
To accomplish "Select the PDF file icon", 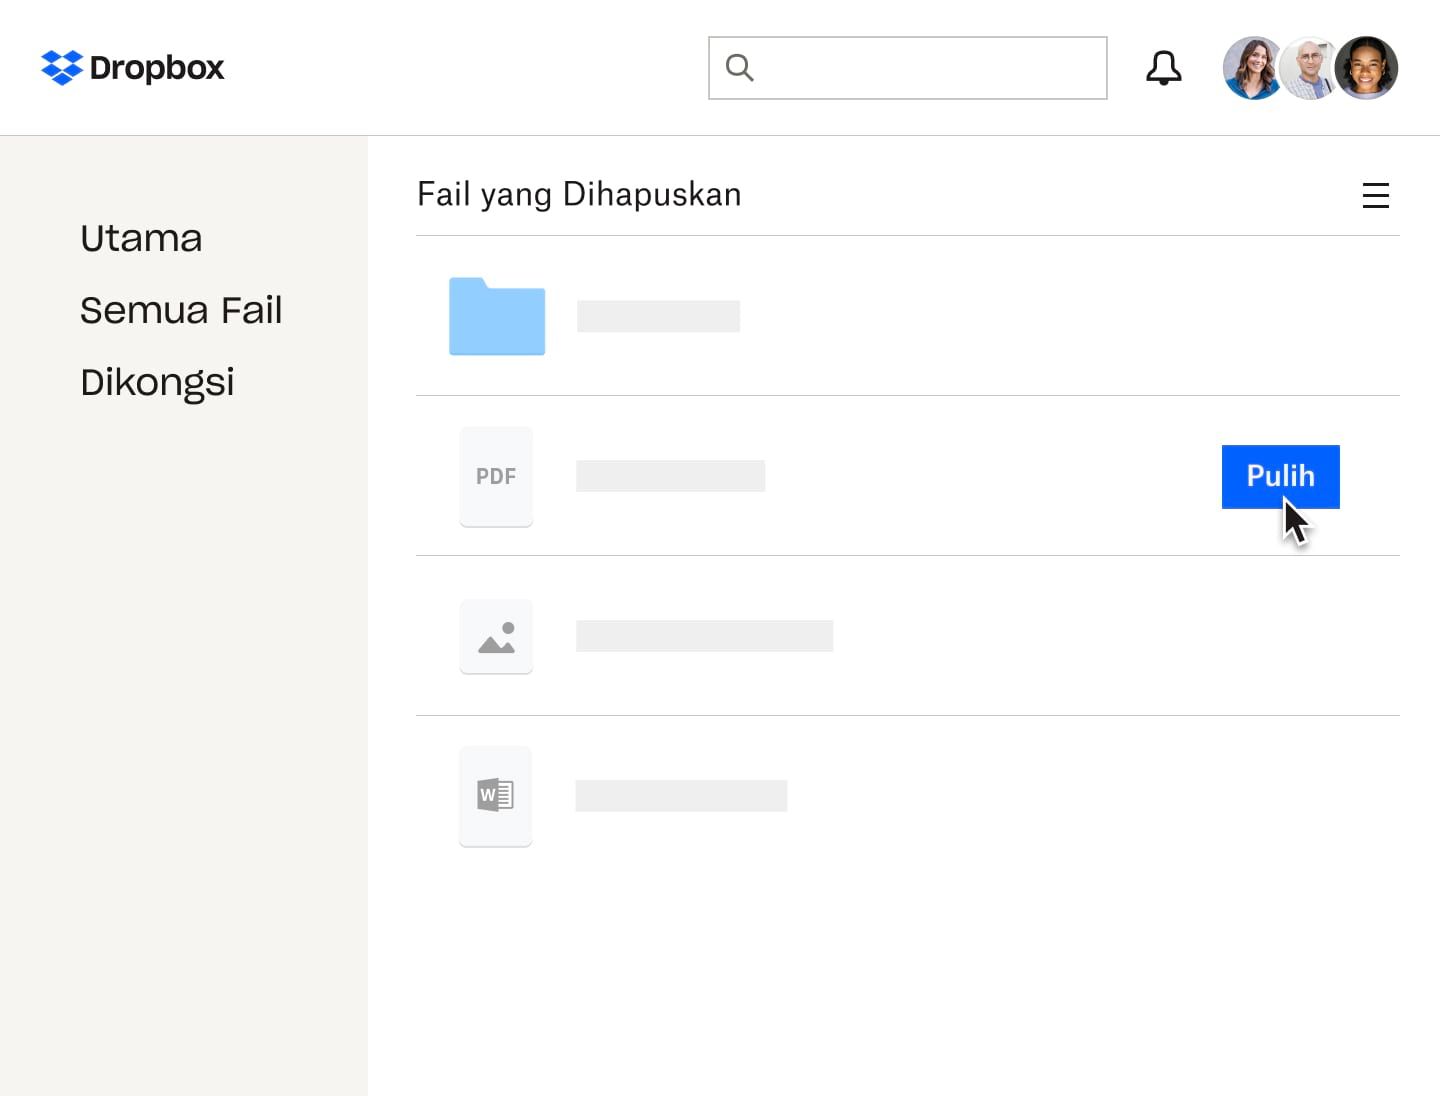I will pyautogui.click(x=496, y=476).
